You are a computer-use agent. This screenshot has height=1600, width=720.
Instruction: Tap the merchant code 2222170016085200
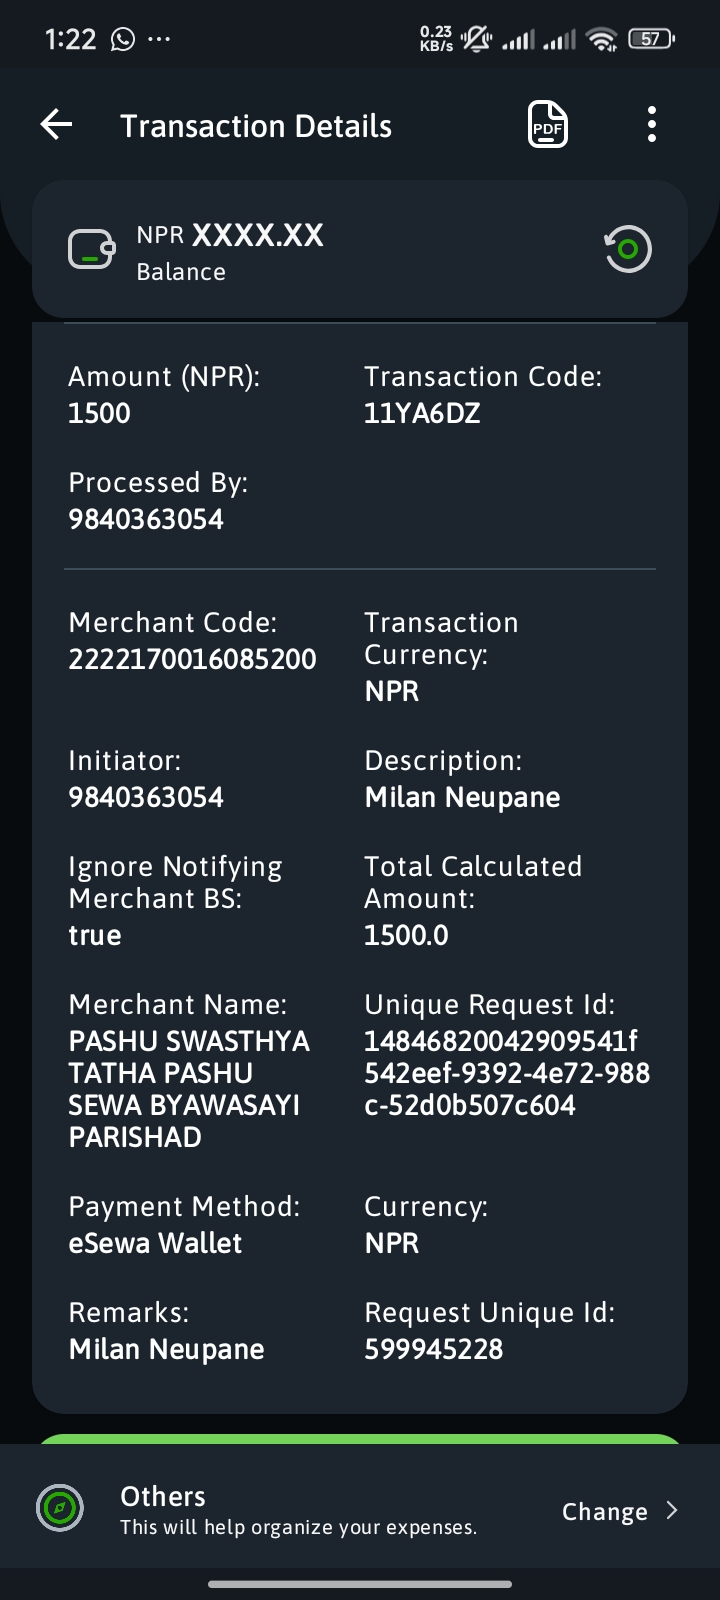[x=192, y=659]
